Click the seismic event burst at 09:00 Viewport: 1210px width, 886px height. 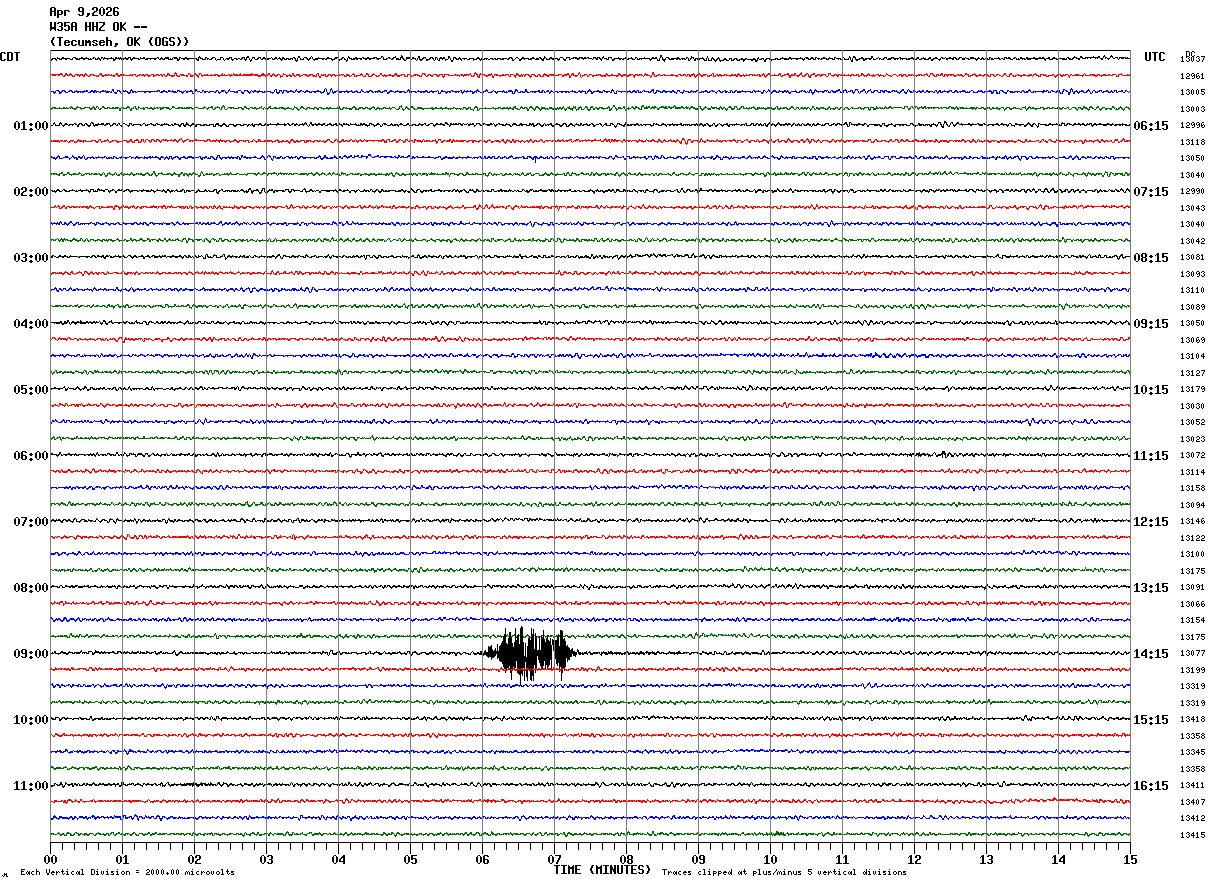coord(530,654)
